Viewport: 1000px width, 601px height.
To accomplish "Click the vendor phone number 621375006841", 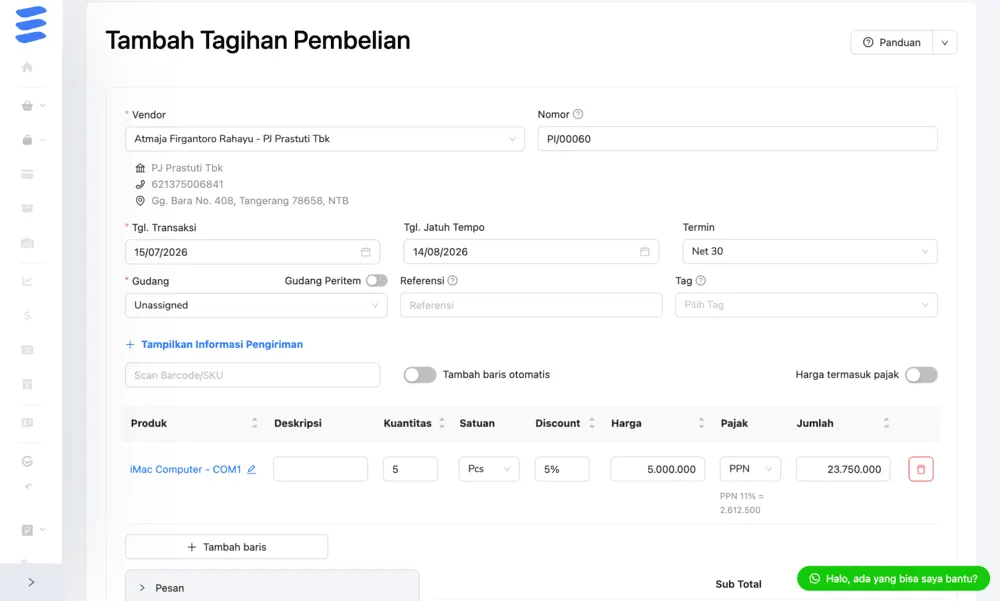I will coord(188,184).
